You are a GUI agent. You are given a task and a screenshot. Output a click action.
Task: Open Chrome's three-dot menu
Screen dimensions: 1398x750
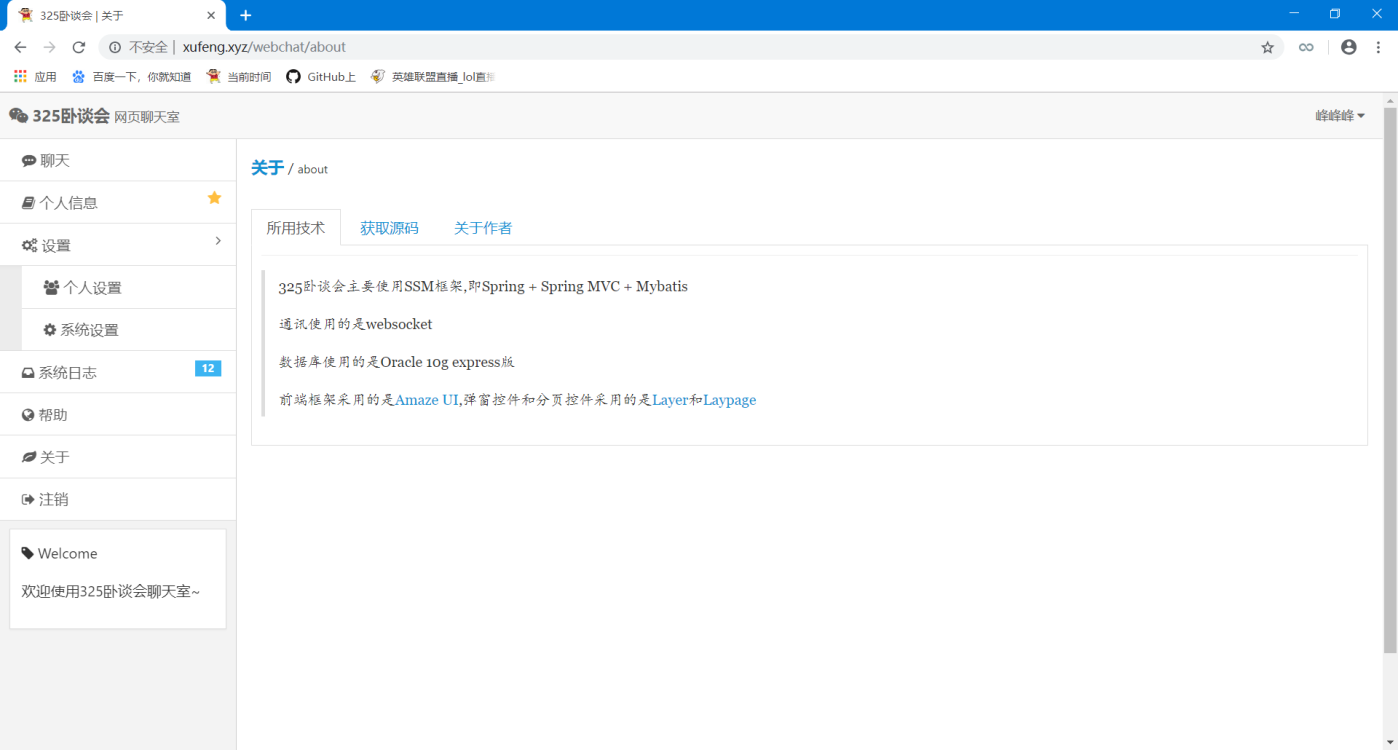[x=1379, y=47]
